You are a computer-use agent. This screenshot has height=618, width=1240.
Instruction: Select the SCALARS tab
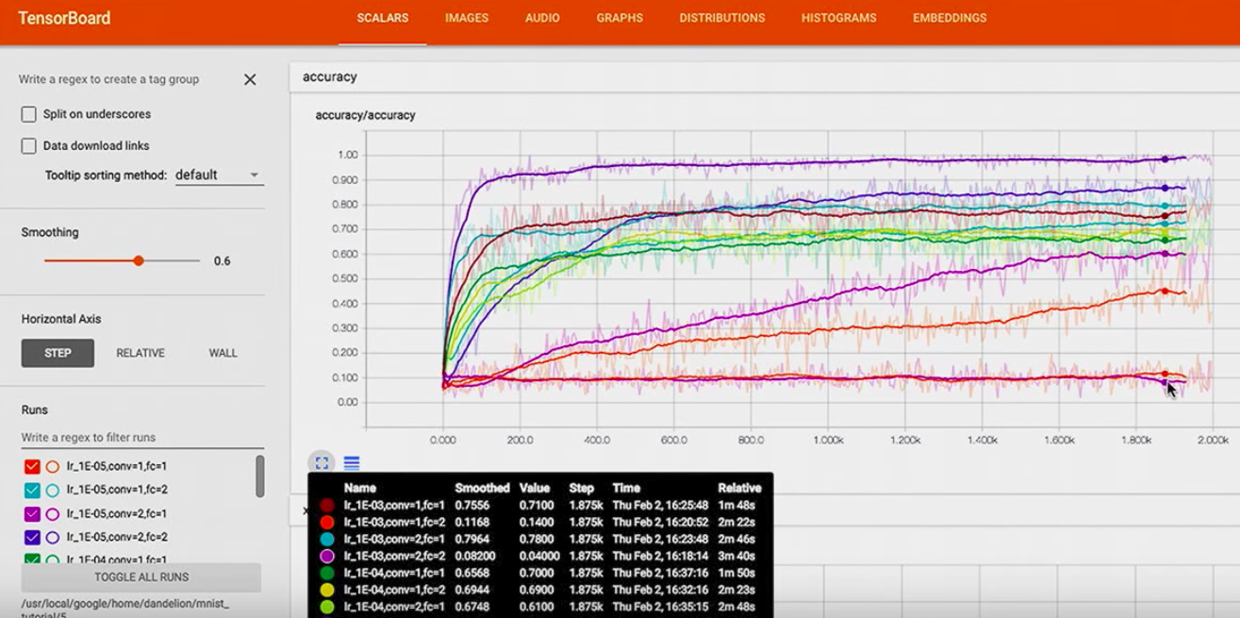click(382, 17)
